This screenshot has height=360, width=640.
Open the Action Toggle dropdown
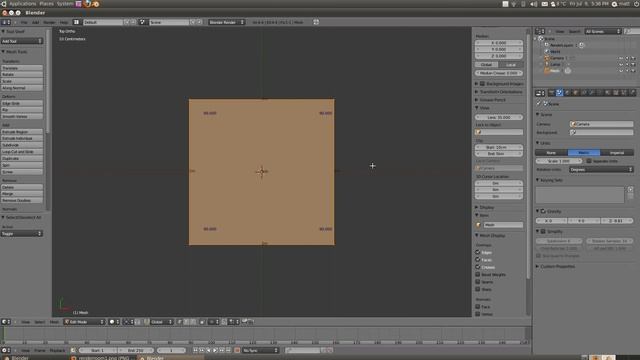(22, 233)
